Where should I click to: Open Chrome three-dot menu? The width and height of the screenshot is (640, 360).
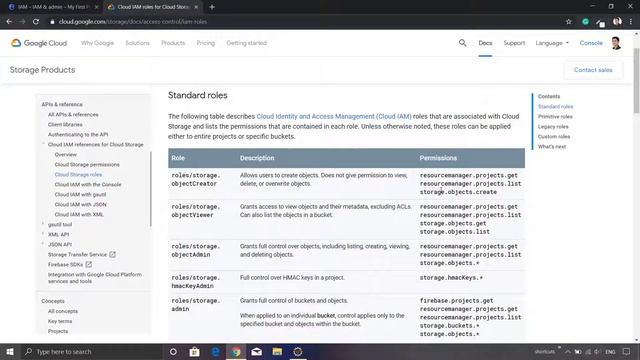pyautogui.click(x=631, y=22)
